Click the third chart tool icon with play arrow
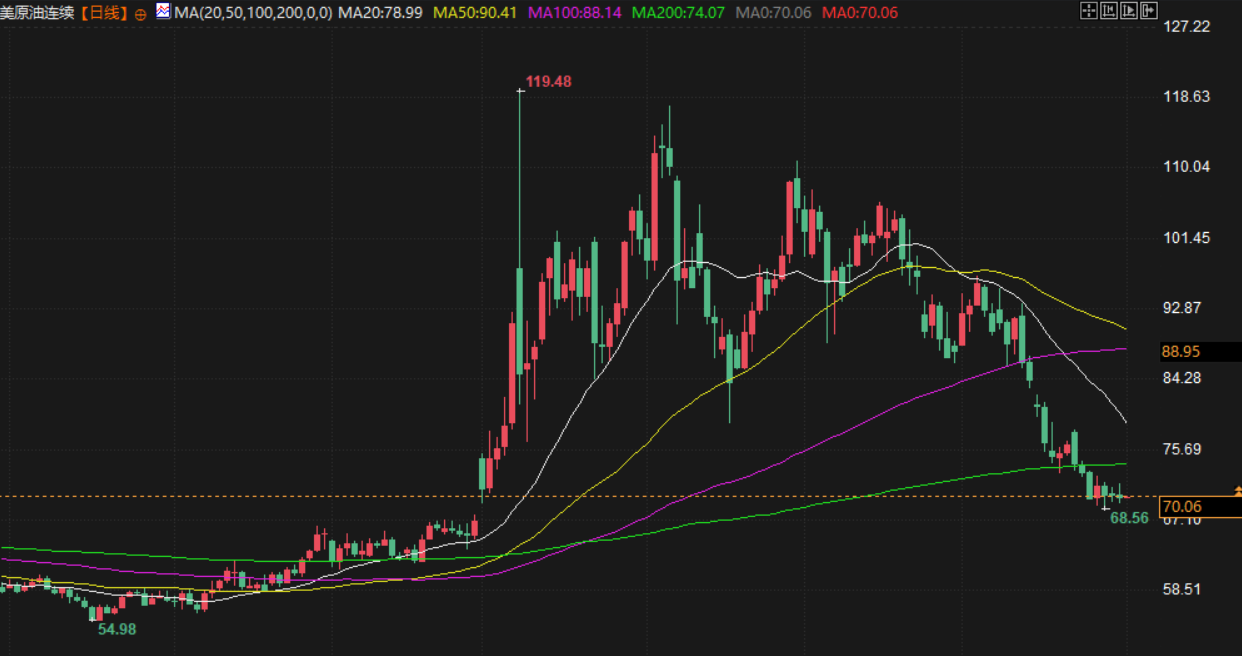 click(x=1127, y=11)
